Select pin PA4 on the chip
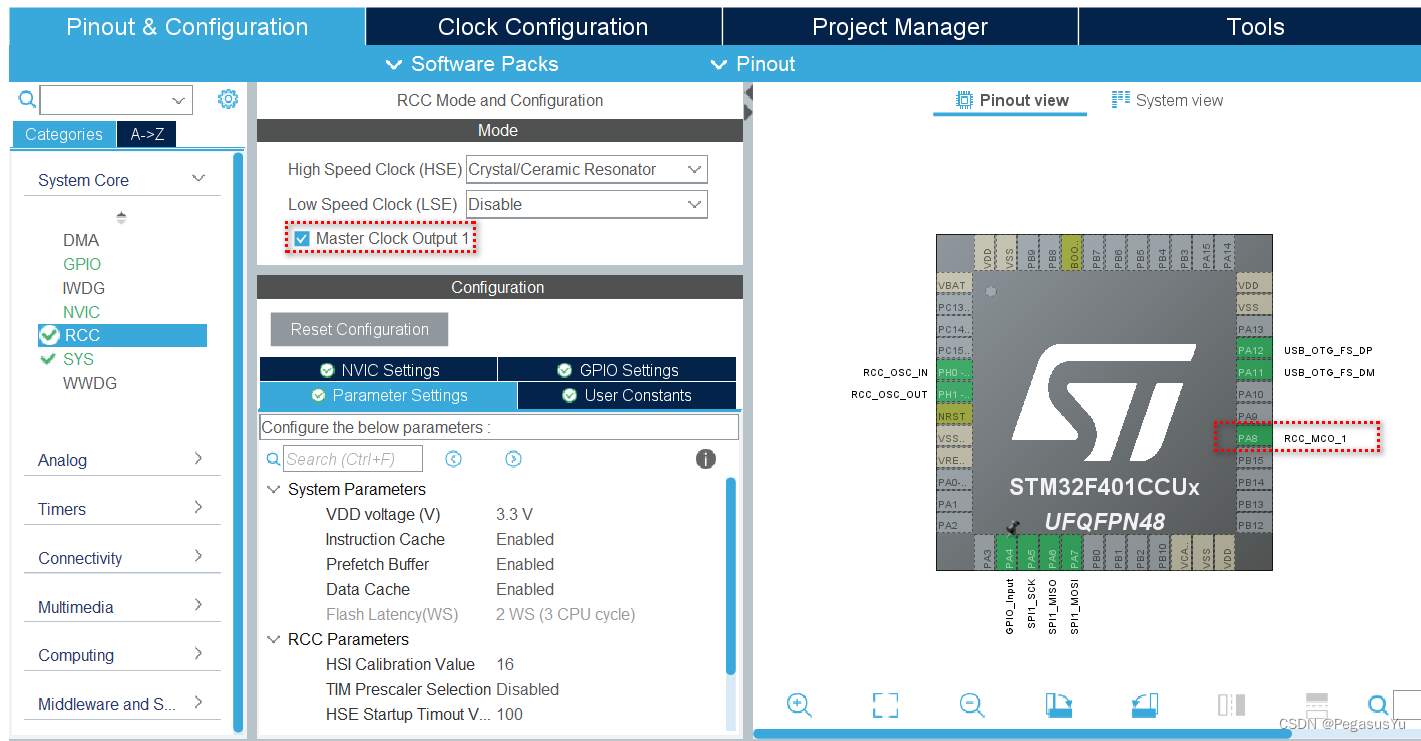The width and height of the screenshot is (1421, 741). click(x=1008, y=552)
